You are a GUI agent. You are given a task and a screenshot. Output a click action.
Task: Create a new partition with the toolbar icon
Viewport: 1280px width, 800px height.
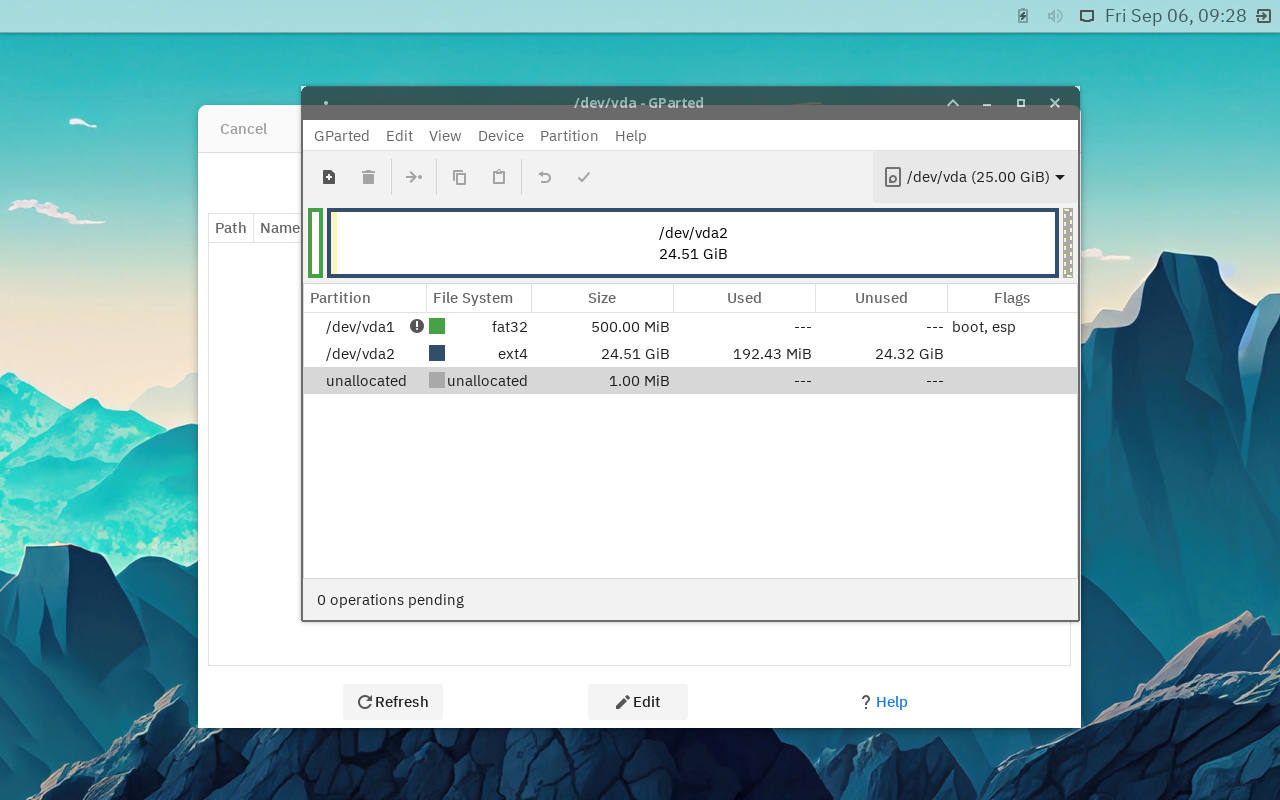pos(329,176)
